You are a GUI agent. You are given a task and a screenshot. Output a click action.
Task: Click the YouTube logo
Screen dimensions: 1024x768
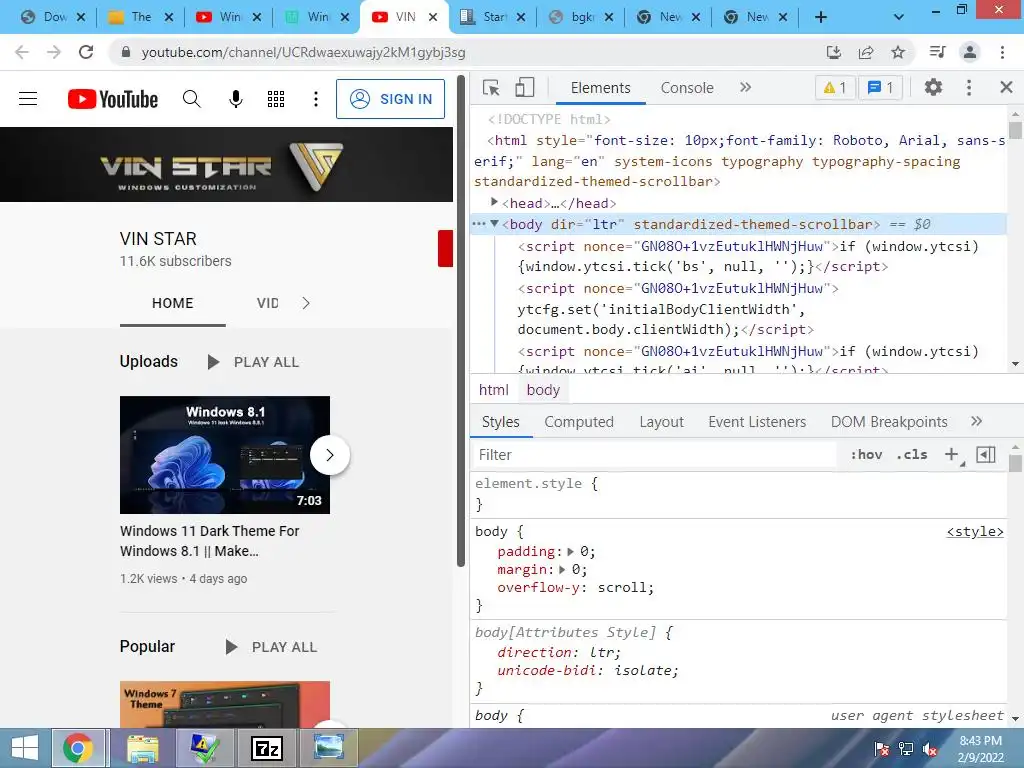point(112,99)
